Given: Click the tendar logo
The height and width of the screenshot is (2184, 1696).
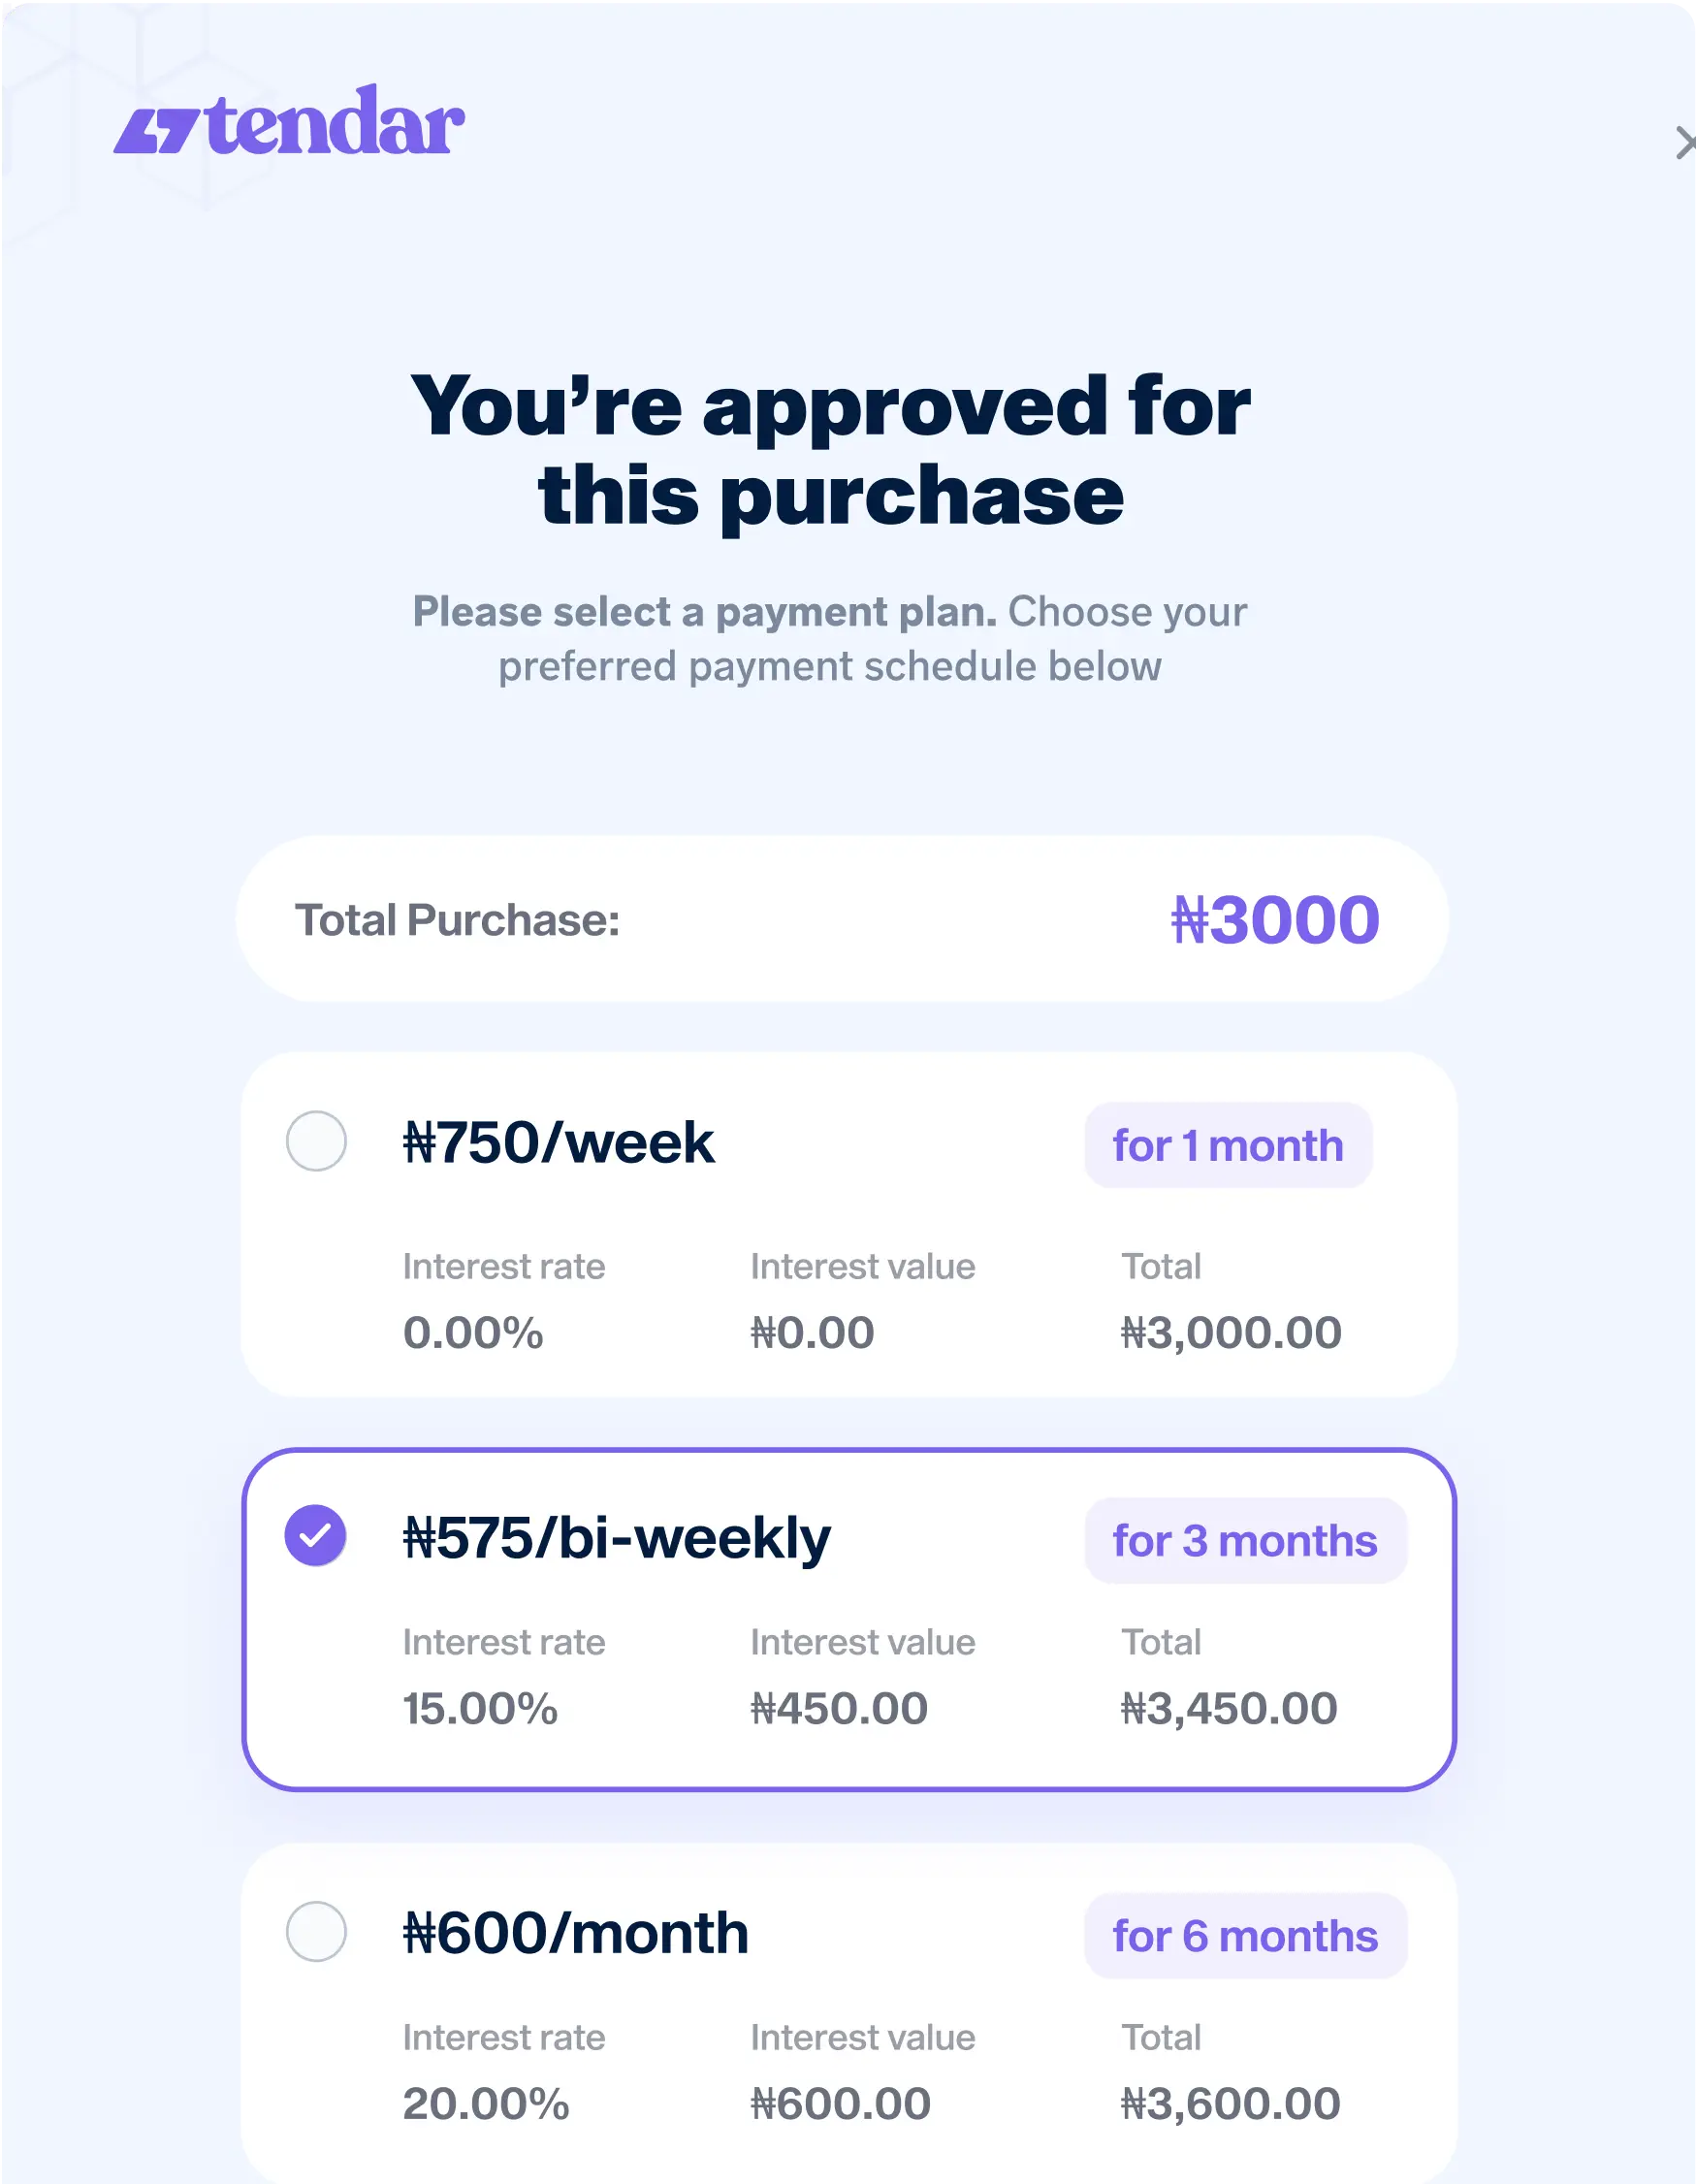Looking at the screenshot, I should pyautogui.click(x=289, y=120).
